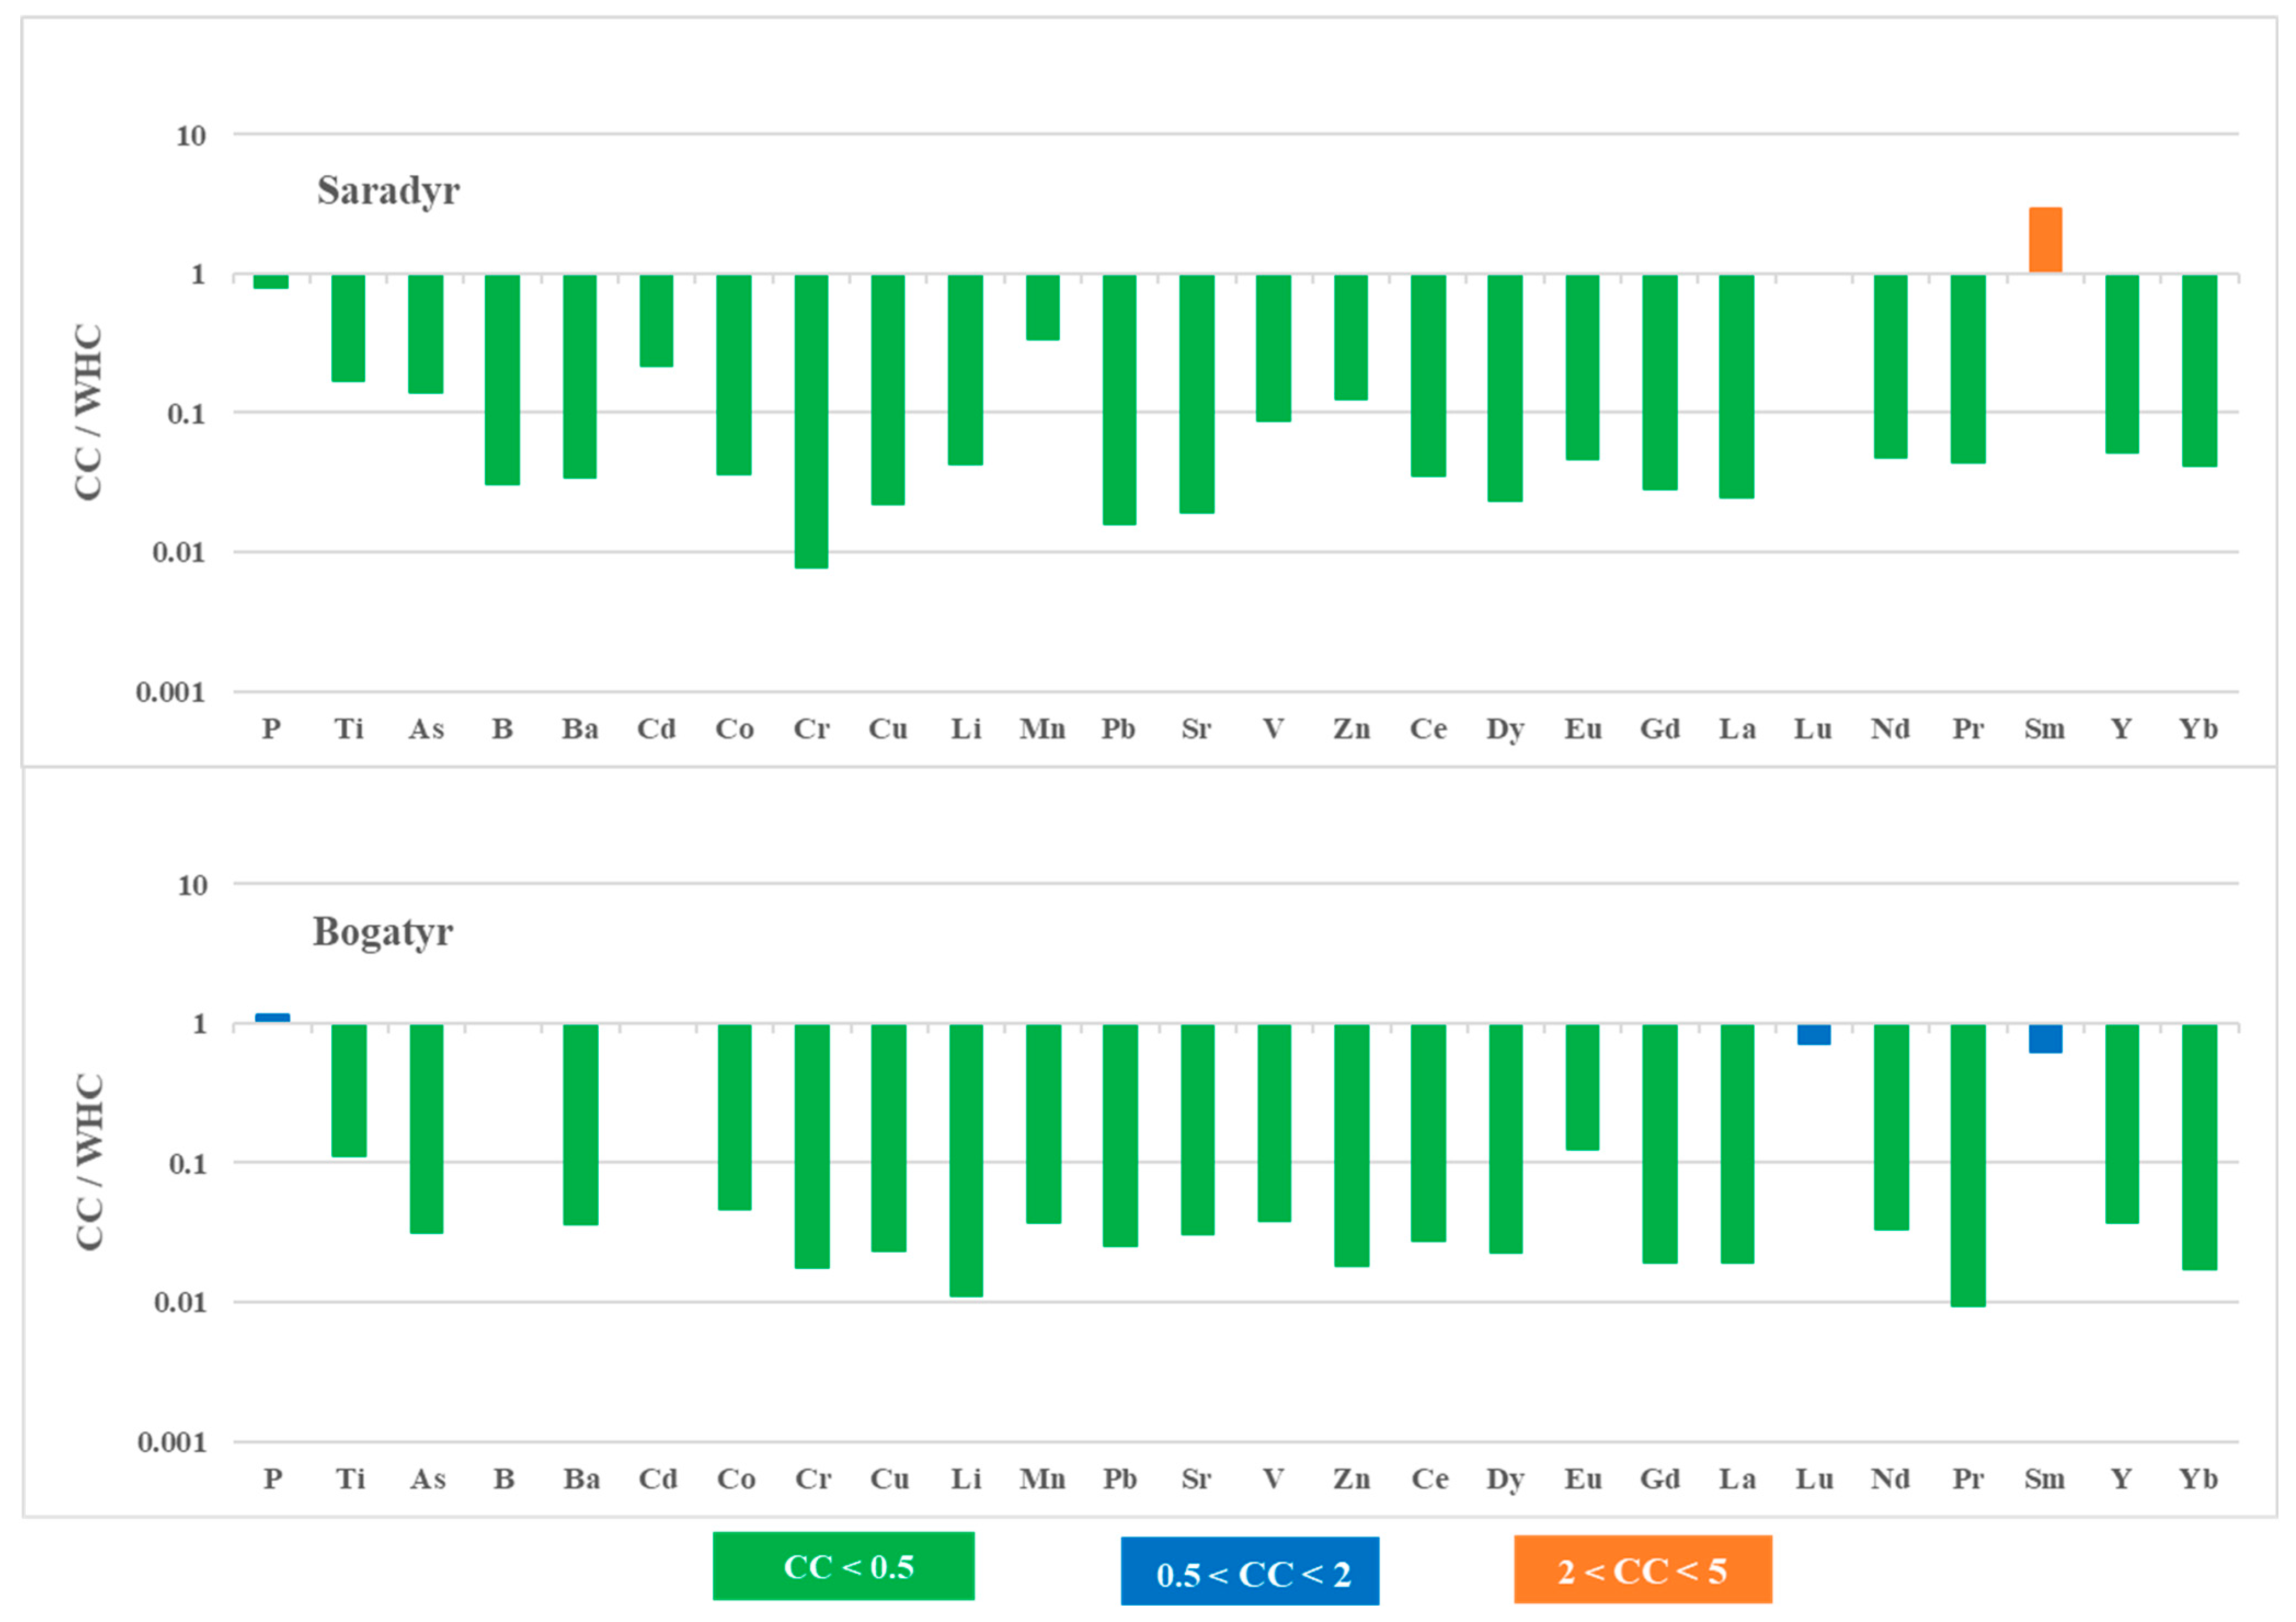Click the green CC < 0.5 legend box
Image resolution: width=2296 pixels, height=1622 pixels.
(x=843, y=1566)
